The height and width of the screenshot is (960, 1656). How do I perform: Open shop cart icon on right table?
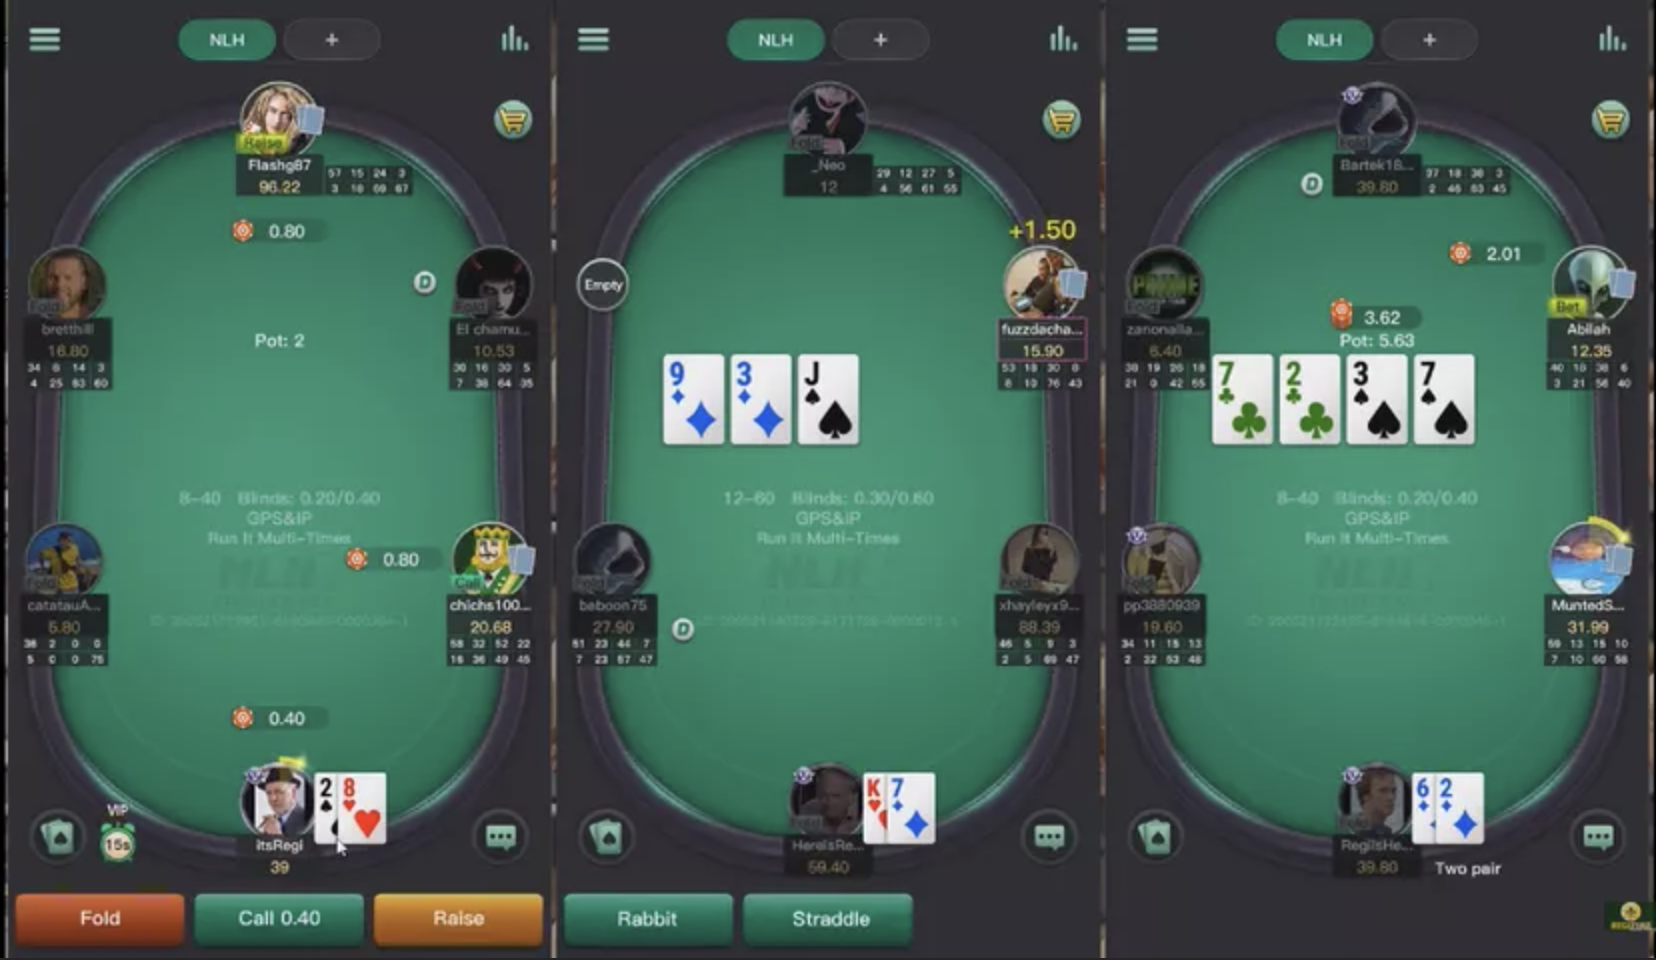coord(1610,120)
